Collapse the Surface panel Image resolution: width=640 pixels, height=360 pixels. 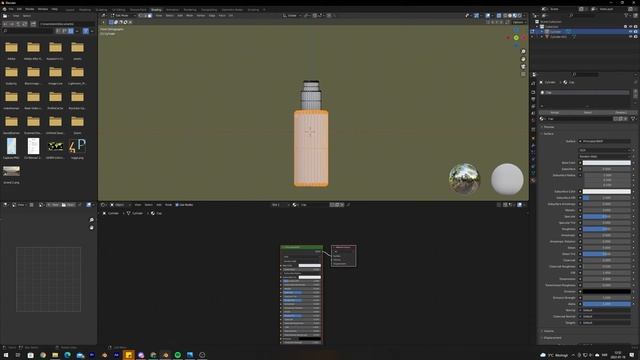[549, 133]
